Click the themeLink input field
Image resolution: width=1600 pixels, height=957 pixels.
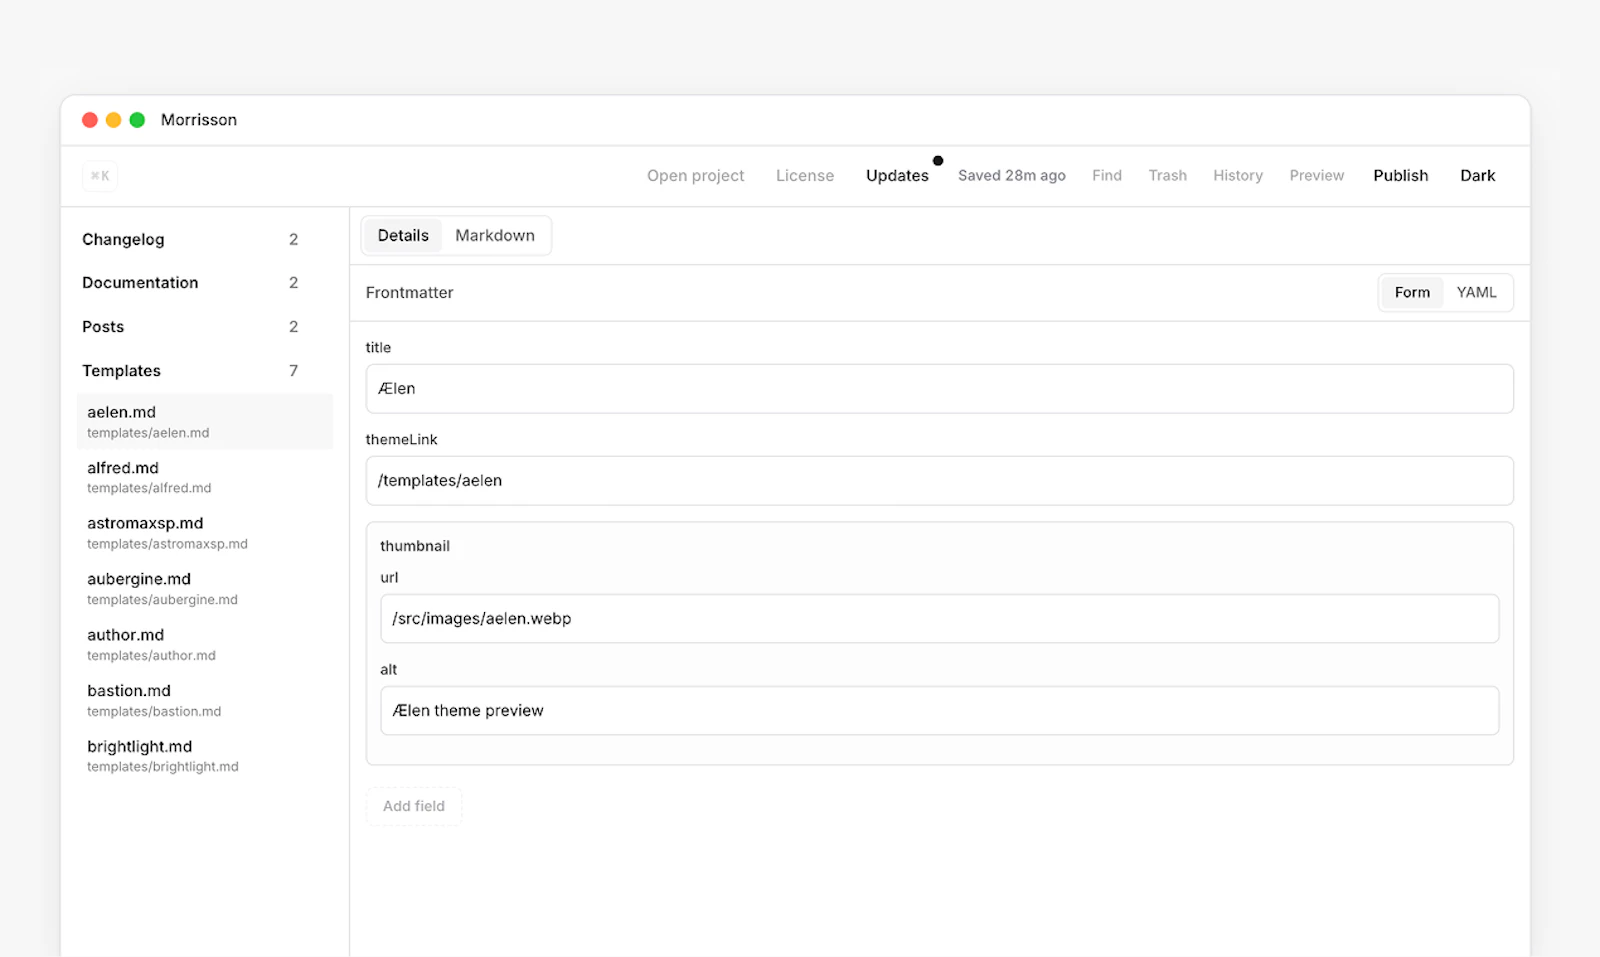[939, 481]
